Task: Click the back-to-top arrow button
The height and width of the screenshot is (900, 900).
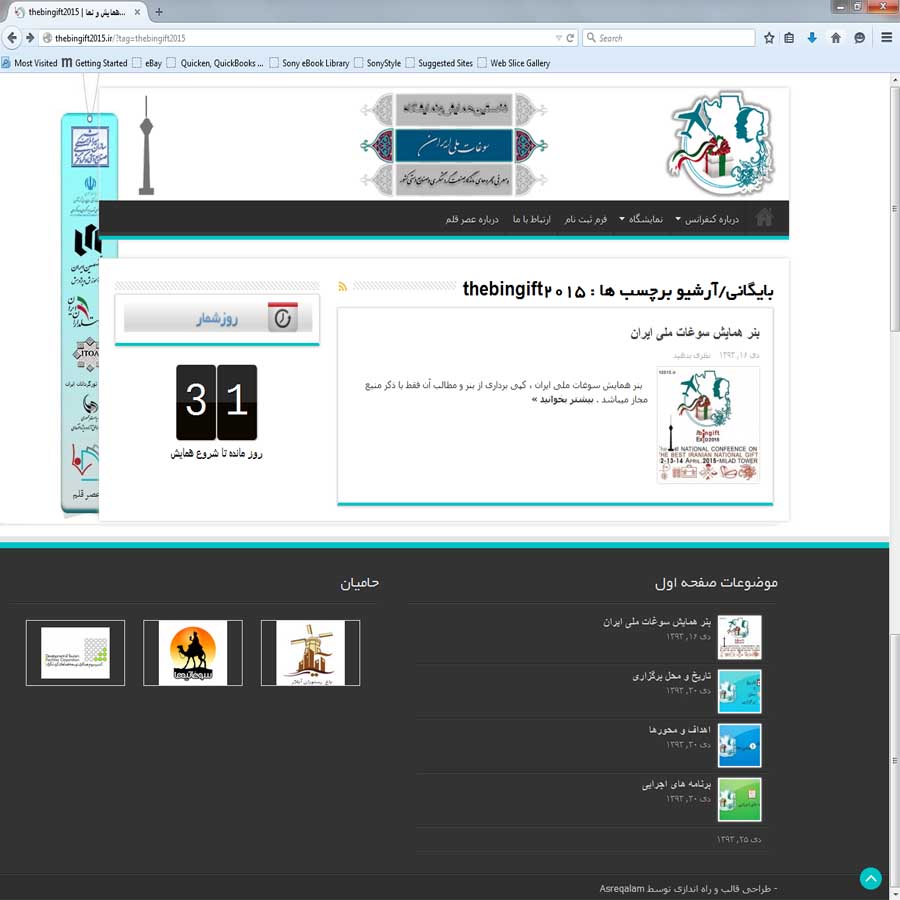Action: pos(870,878)
